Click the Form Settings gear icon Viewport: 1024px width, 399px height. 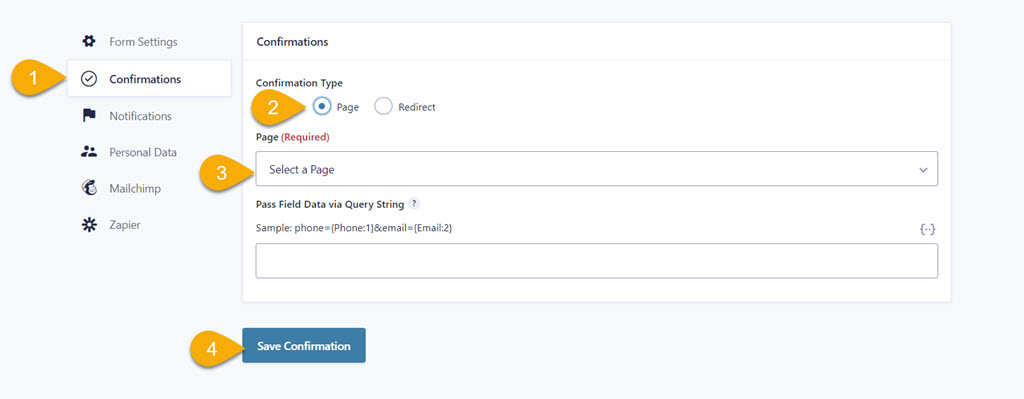(89, 42)
